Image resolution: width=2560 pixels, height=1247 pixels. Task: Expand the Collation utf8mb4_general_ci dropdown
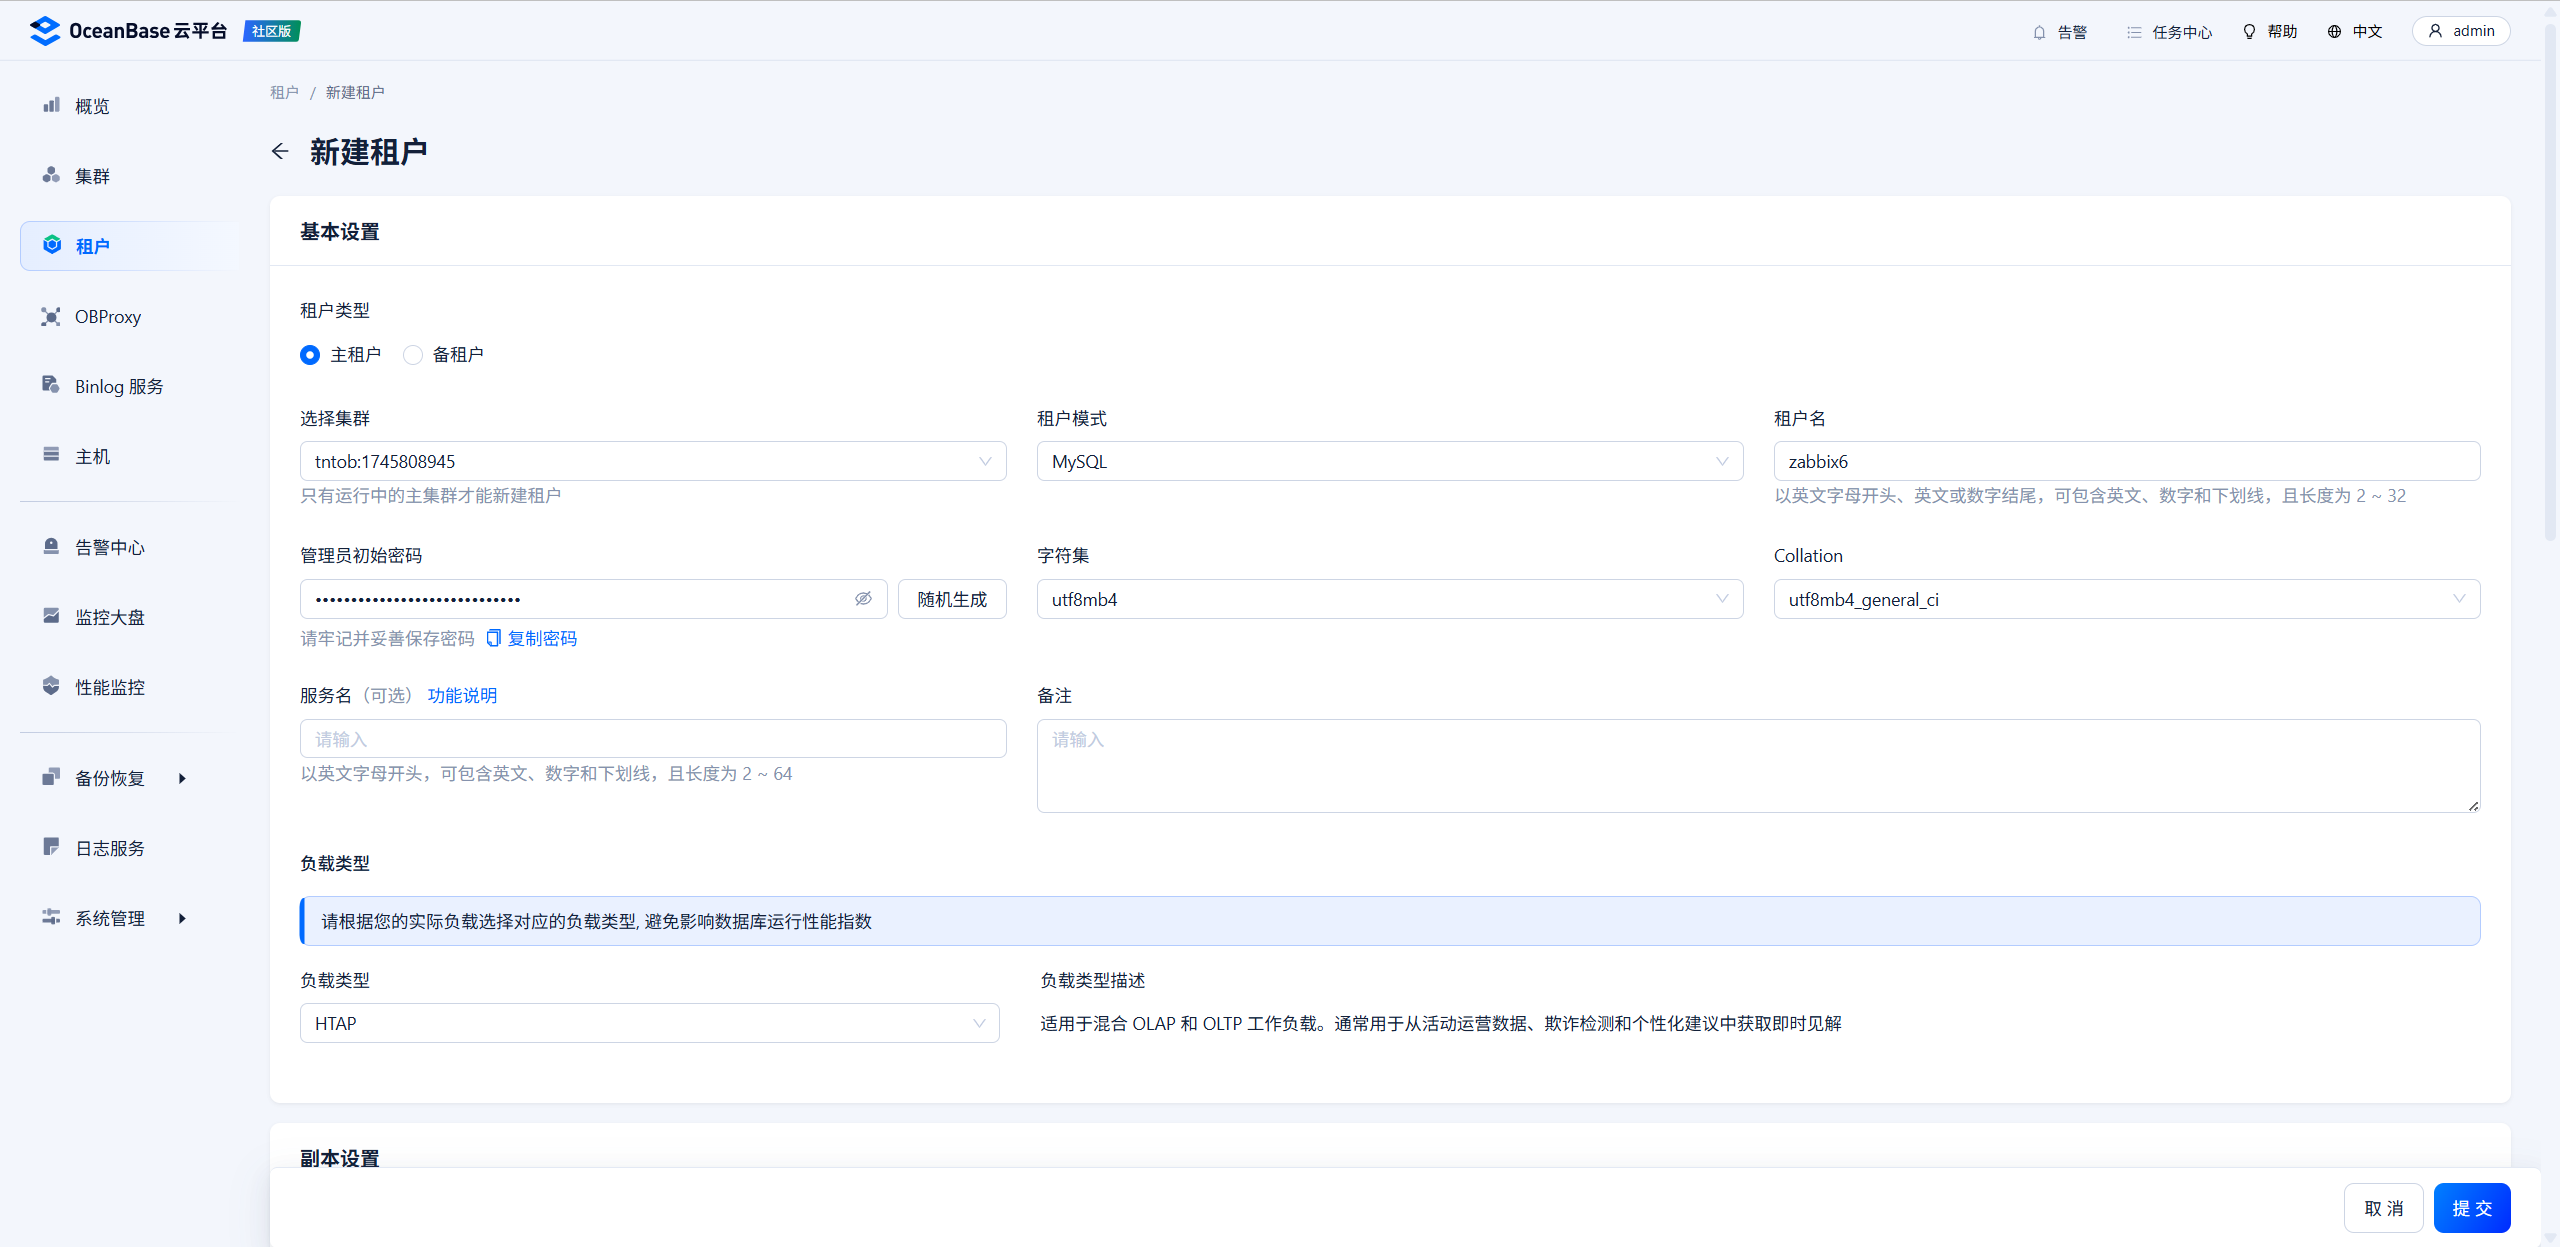[x=2126, y=599]
